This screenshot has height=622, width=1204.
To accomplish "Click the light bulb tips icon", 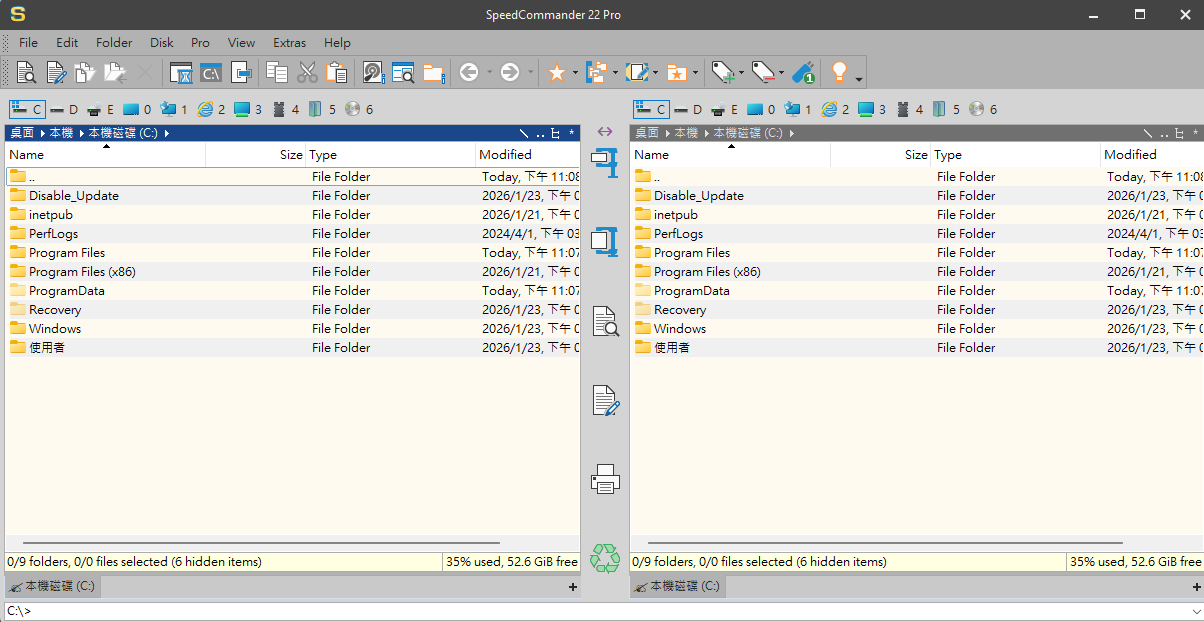I will point(839,72).
